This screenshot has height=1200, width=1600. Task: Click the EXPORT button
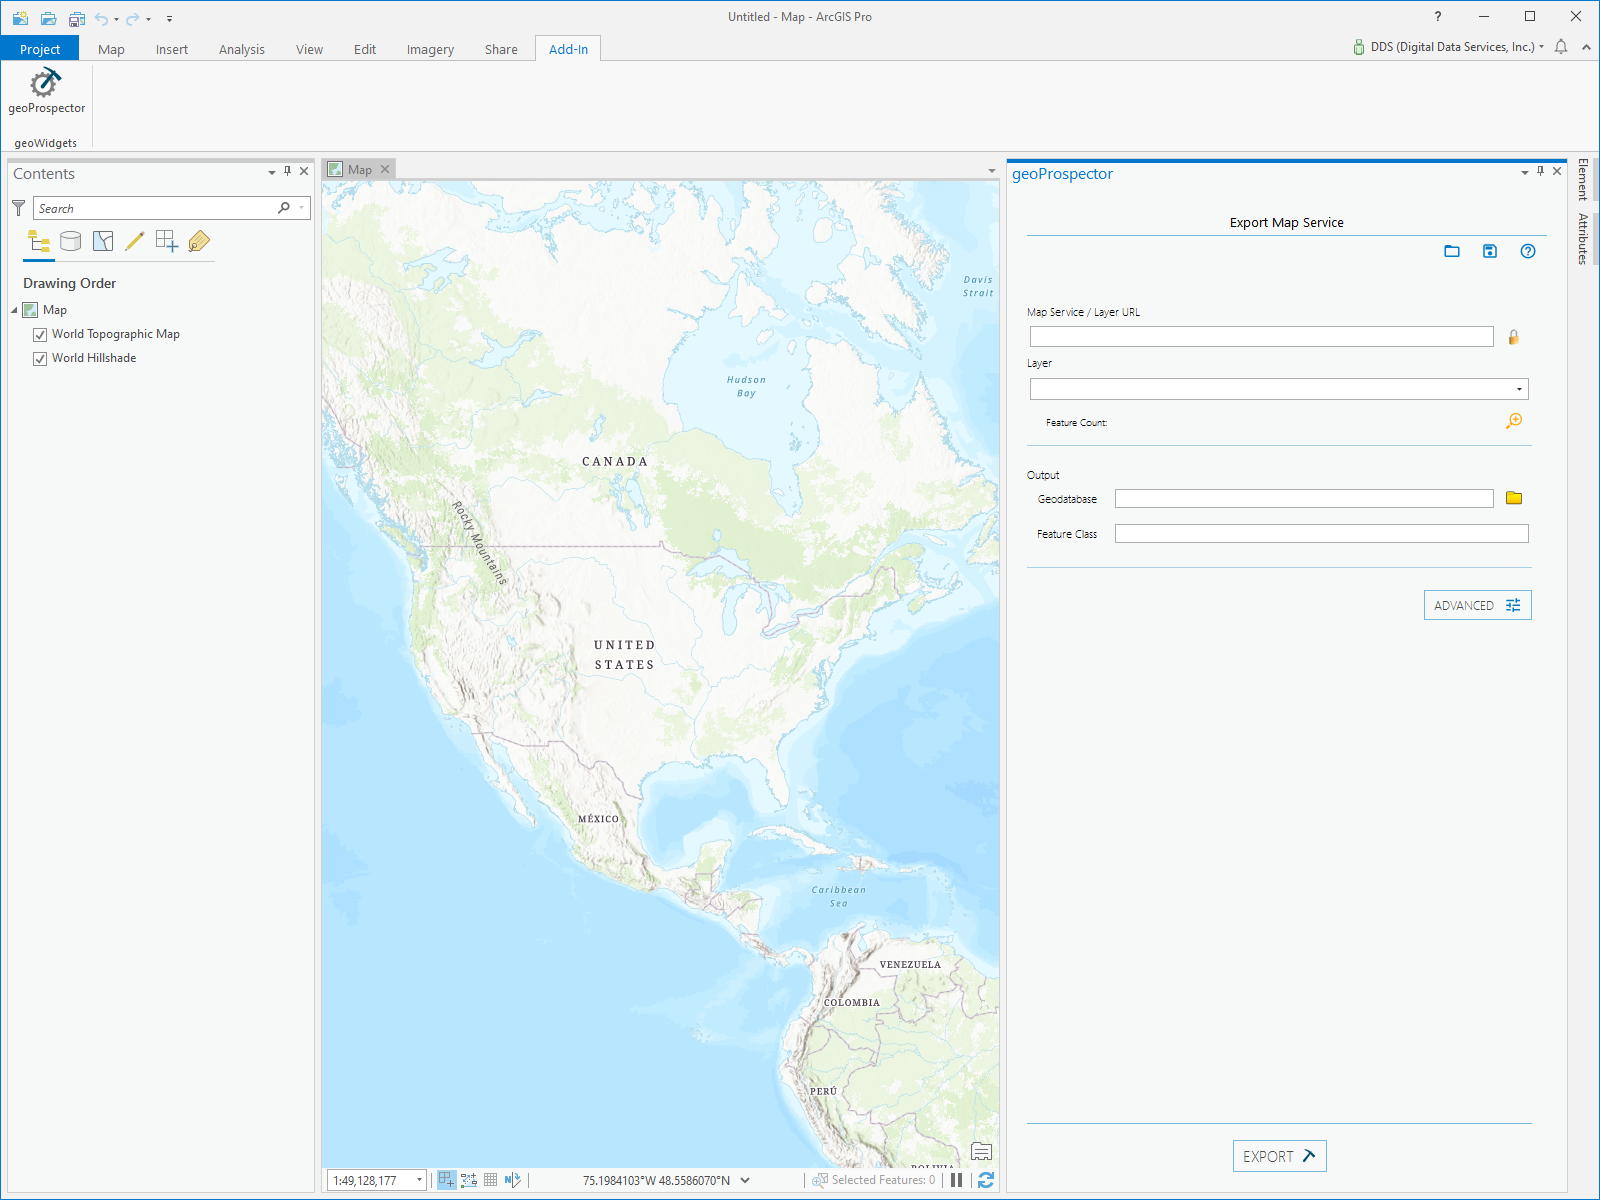pos(1279,1156)
